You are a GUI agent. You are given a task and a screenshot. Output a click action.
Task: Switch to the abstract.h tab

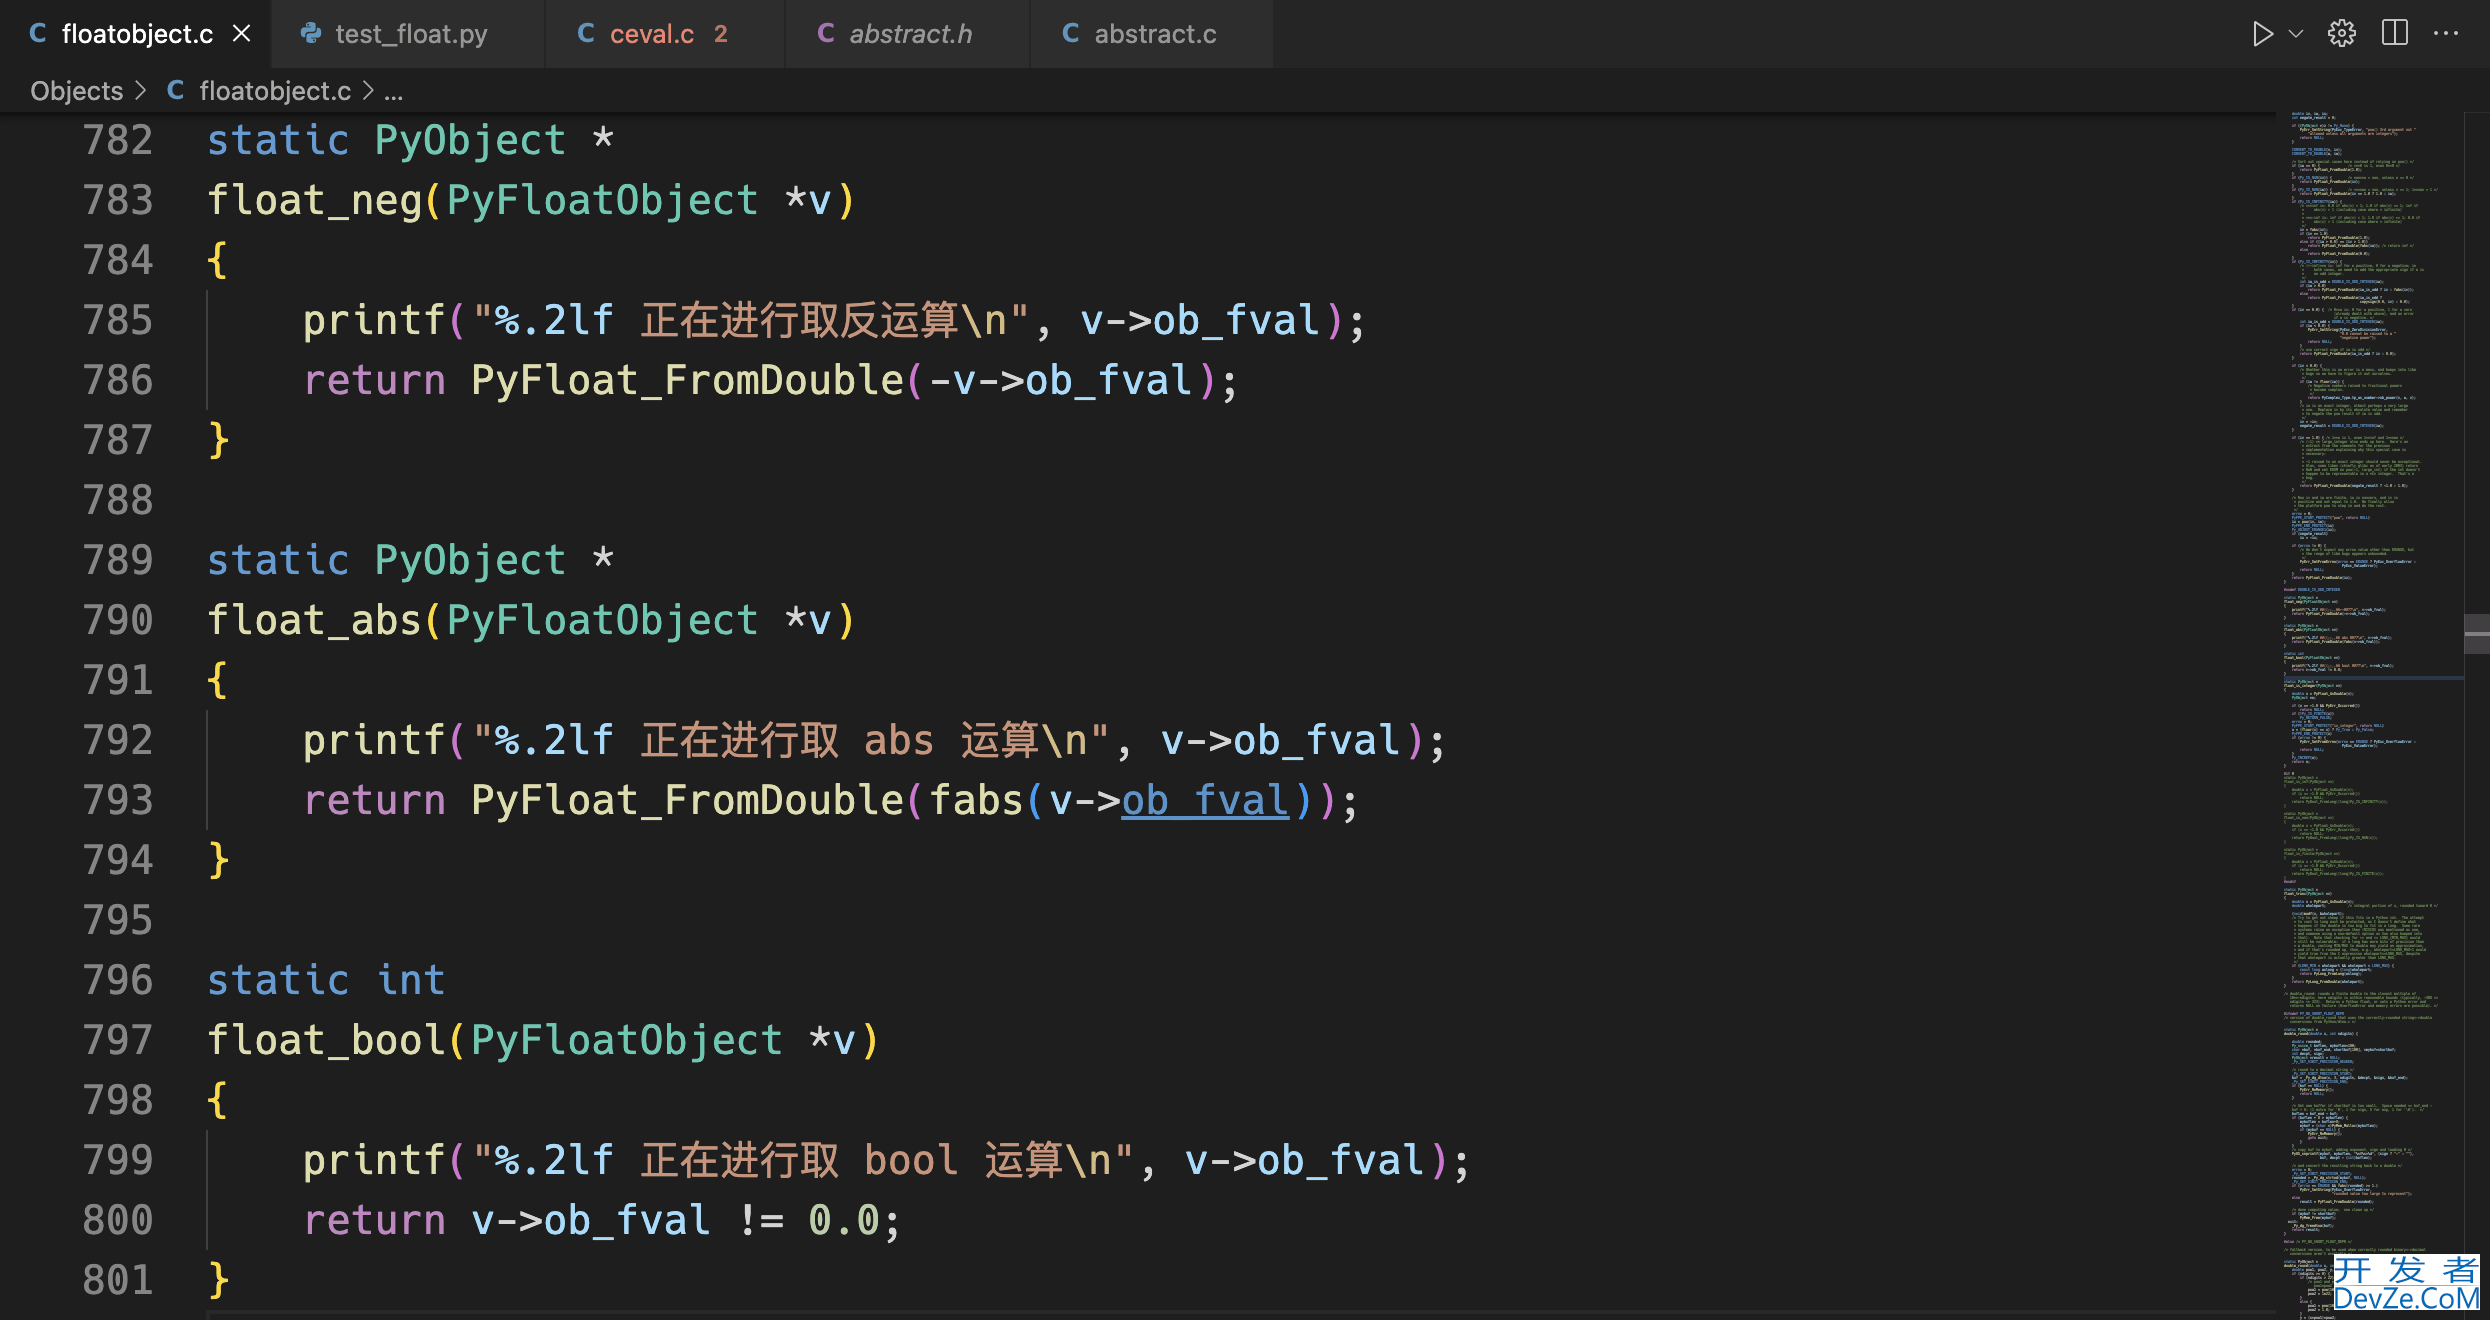point(907,34)
